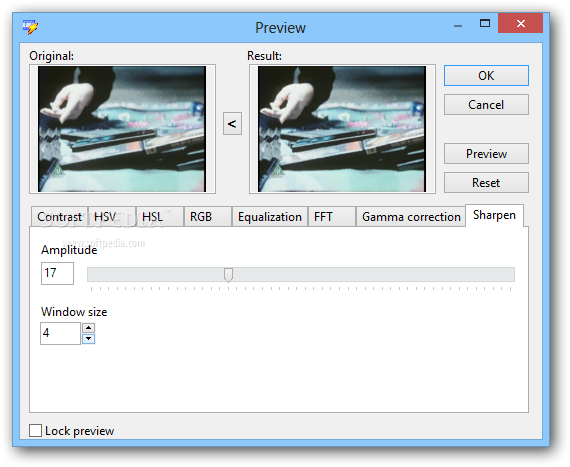Image resolution: width=570 pixels, height=467 pixels.
Task: Click the '<' copy-result-to-original button
Action: 232,124
